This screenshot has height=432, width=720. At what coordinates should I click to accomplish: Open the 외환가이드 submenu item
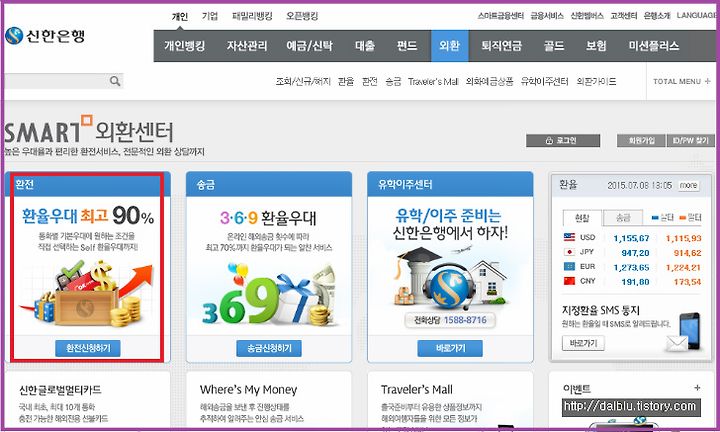pos(596,82)
